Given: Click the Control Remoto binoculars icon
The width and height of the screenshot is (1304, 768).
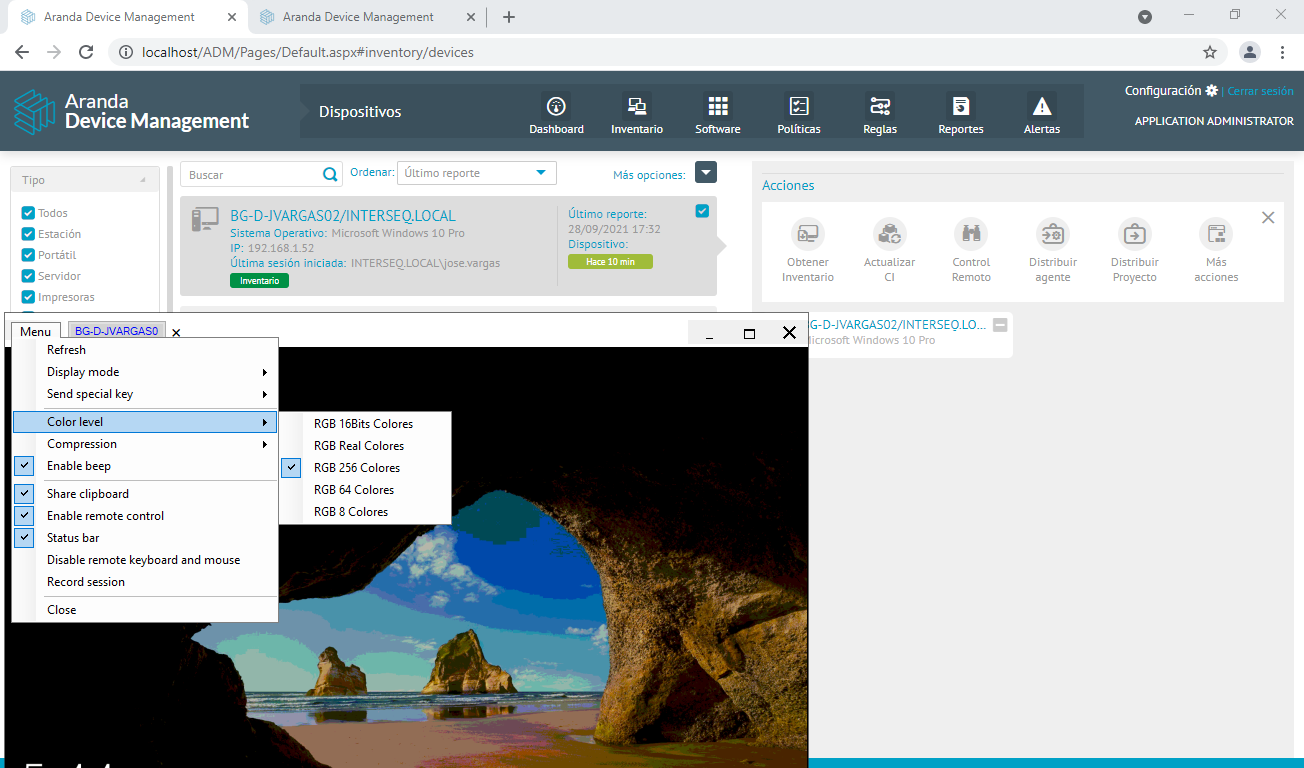Looking at the screenshot, I should [x=970, y=234].
